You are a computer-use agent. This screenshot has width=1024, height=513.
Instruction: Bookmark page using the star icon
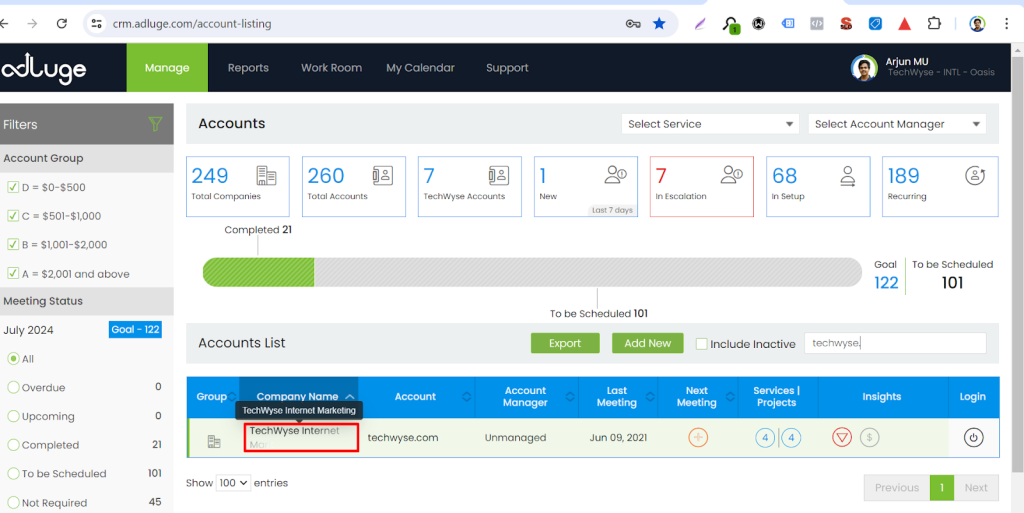click(659, 23)
